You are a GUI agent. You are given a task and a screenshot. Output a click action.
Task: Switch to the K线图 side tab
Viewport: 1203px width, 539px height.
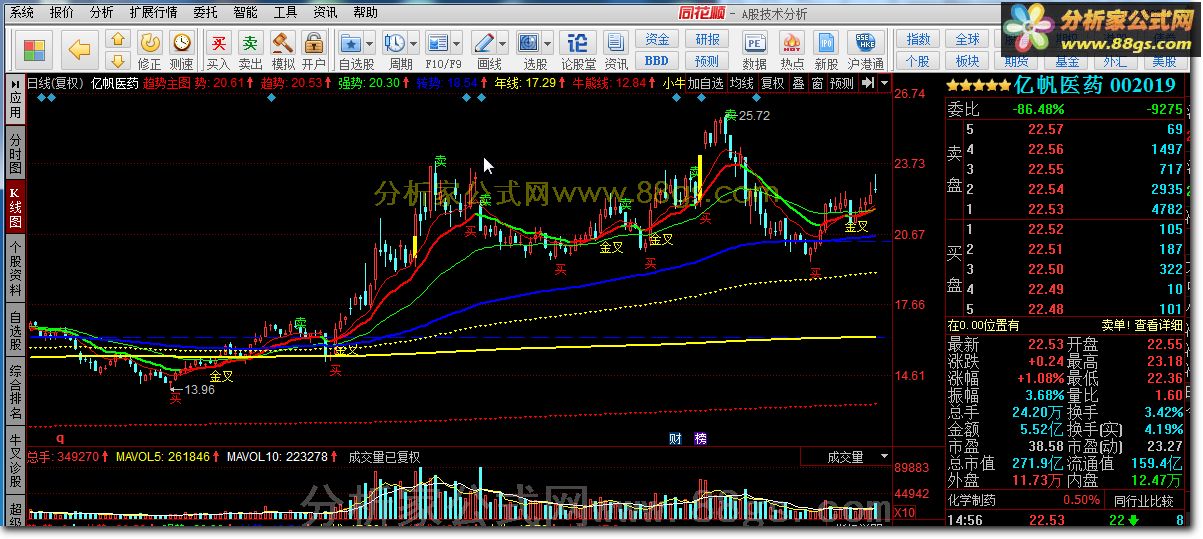[x=15, y=207]
